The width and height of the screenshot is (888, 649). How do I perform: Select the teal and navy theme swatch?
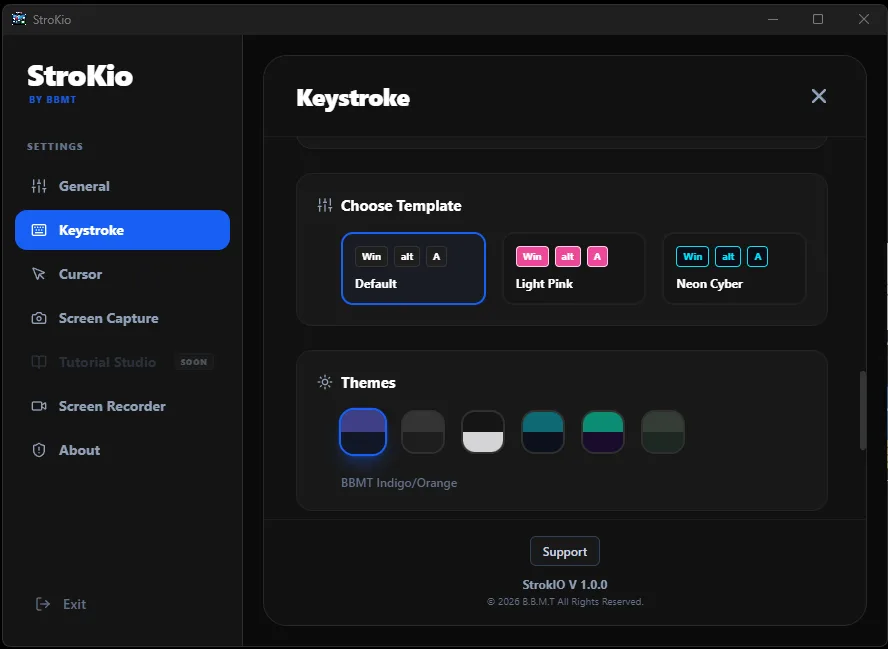pos(543,432)
